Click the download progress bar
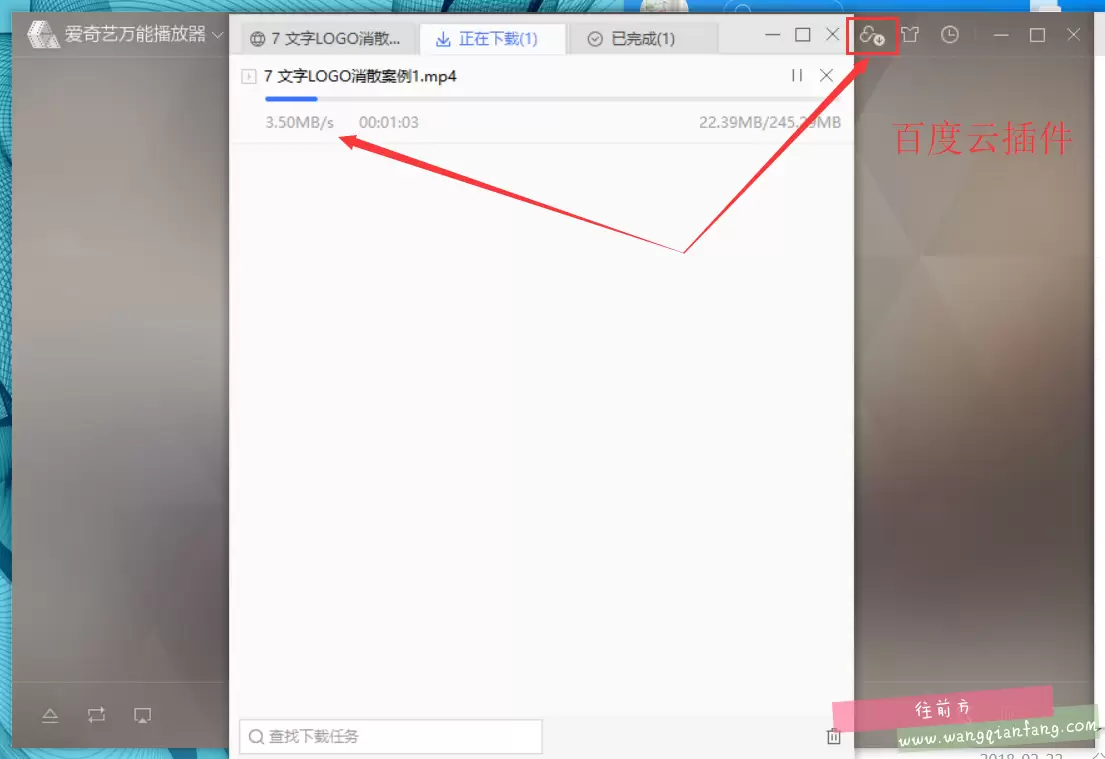Screen dimensions: 1105x759 pyautogui.click(x=552, y=99)
